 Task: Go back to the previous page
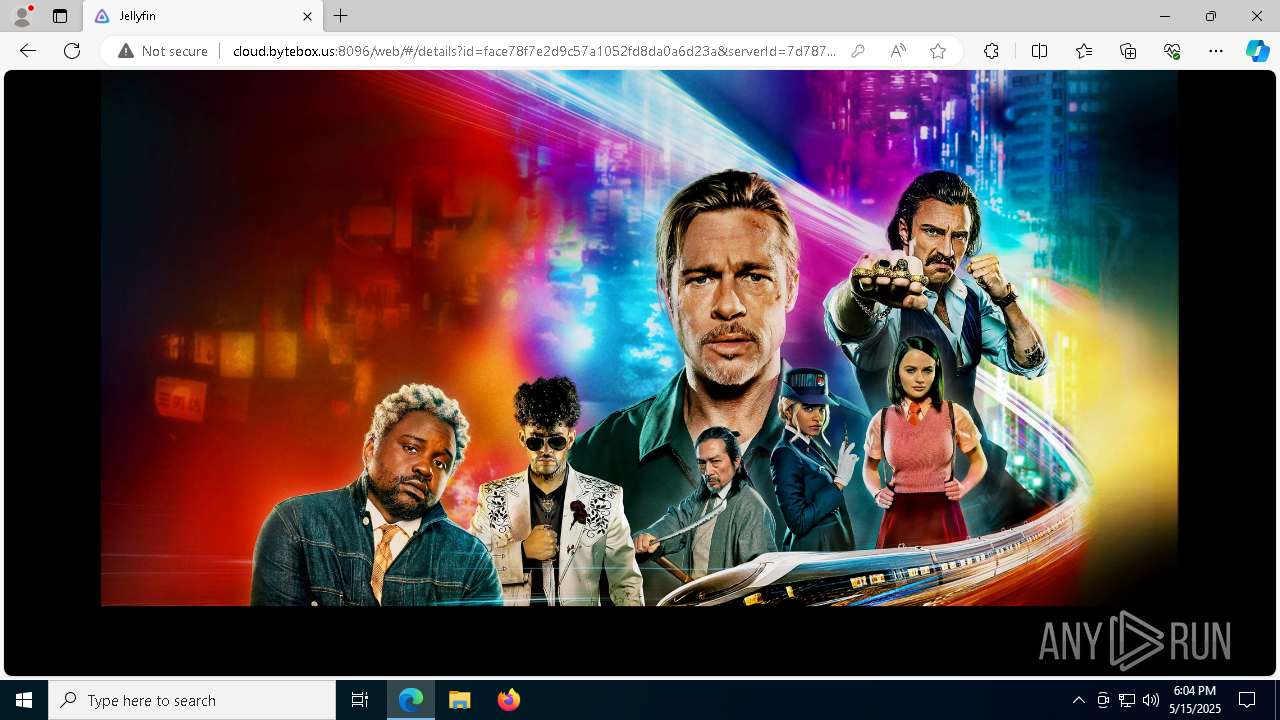click(x=28, y=51)
